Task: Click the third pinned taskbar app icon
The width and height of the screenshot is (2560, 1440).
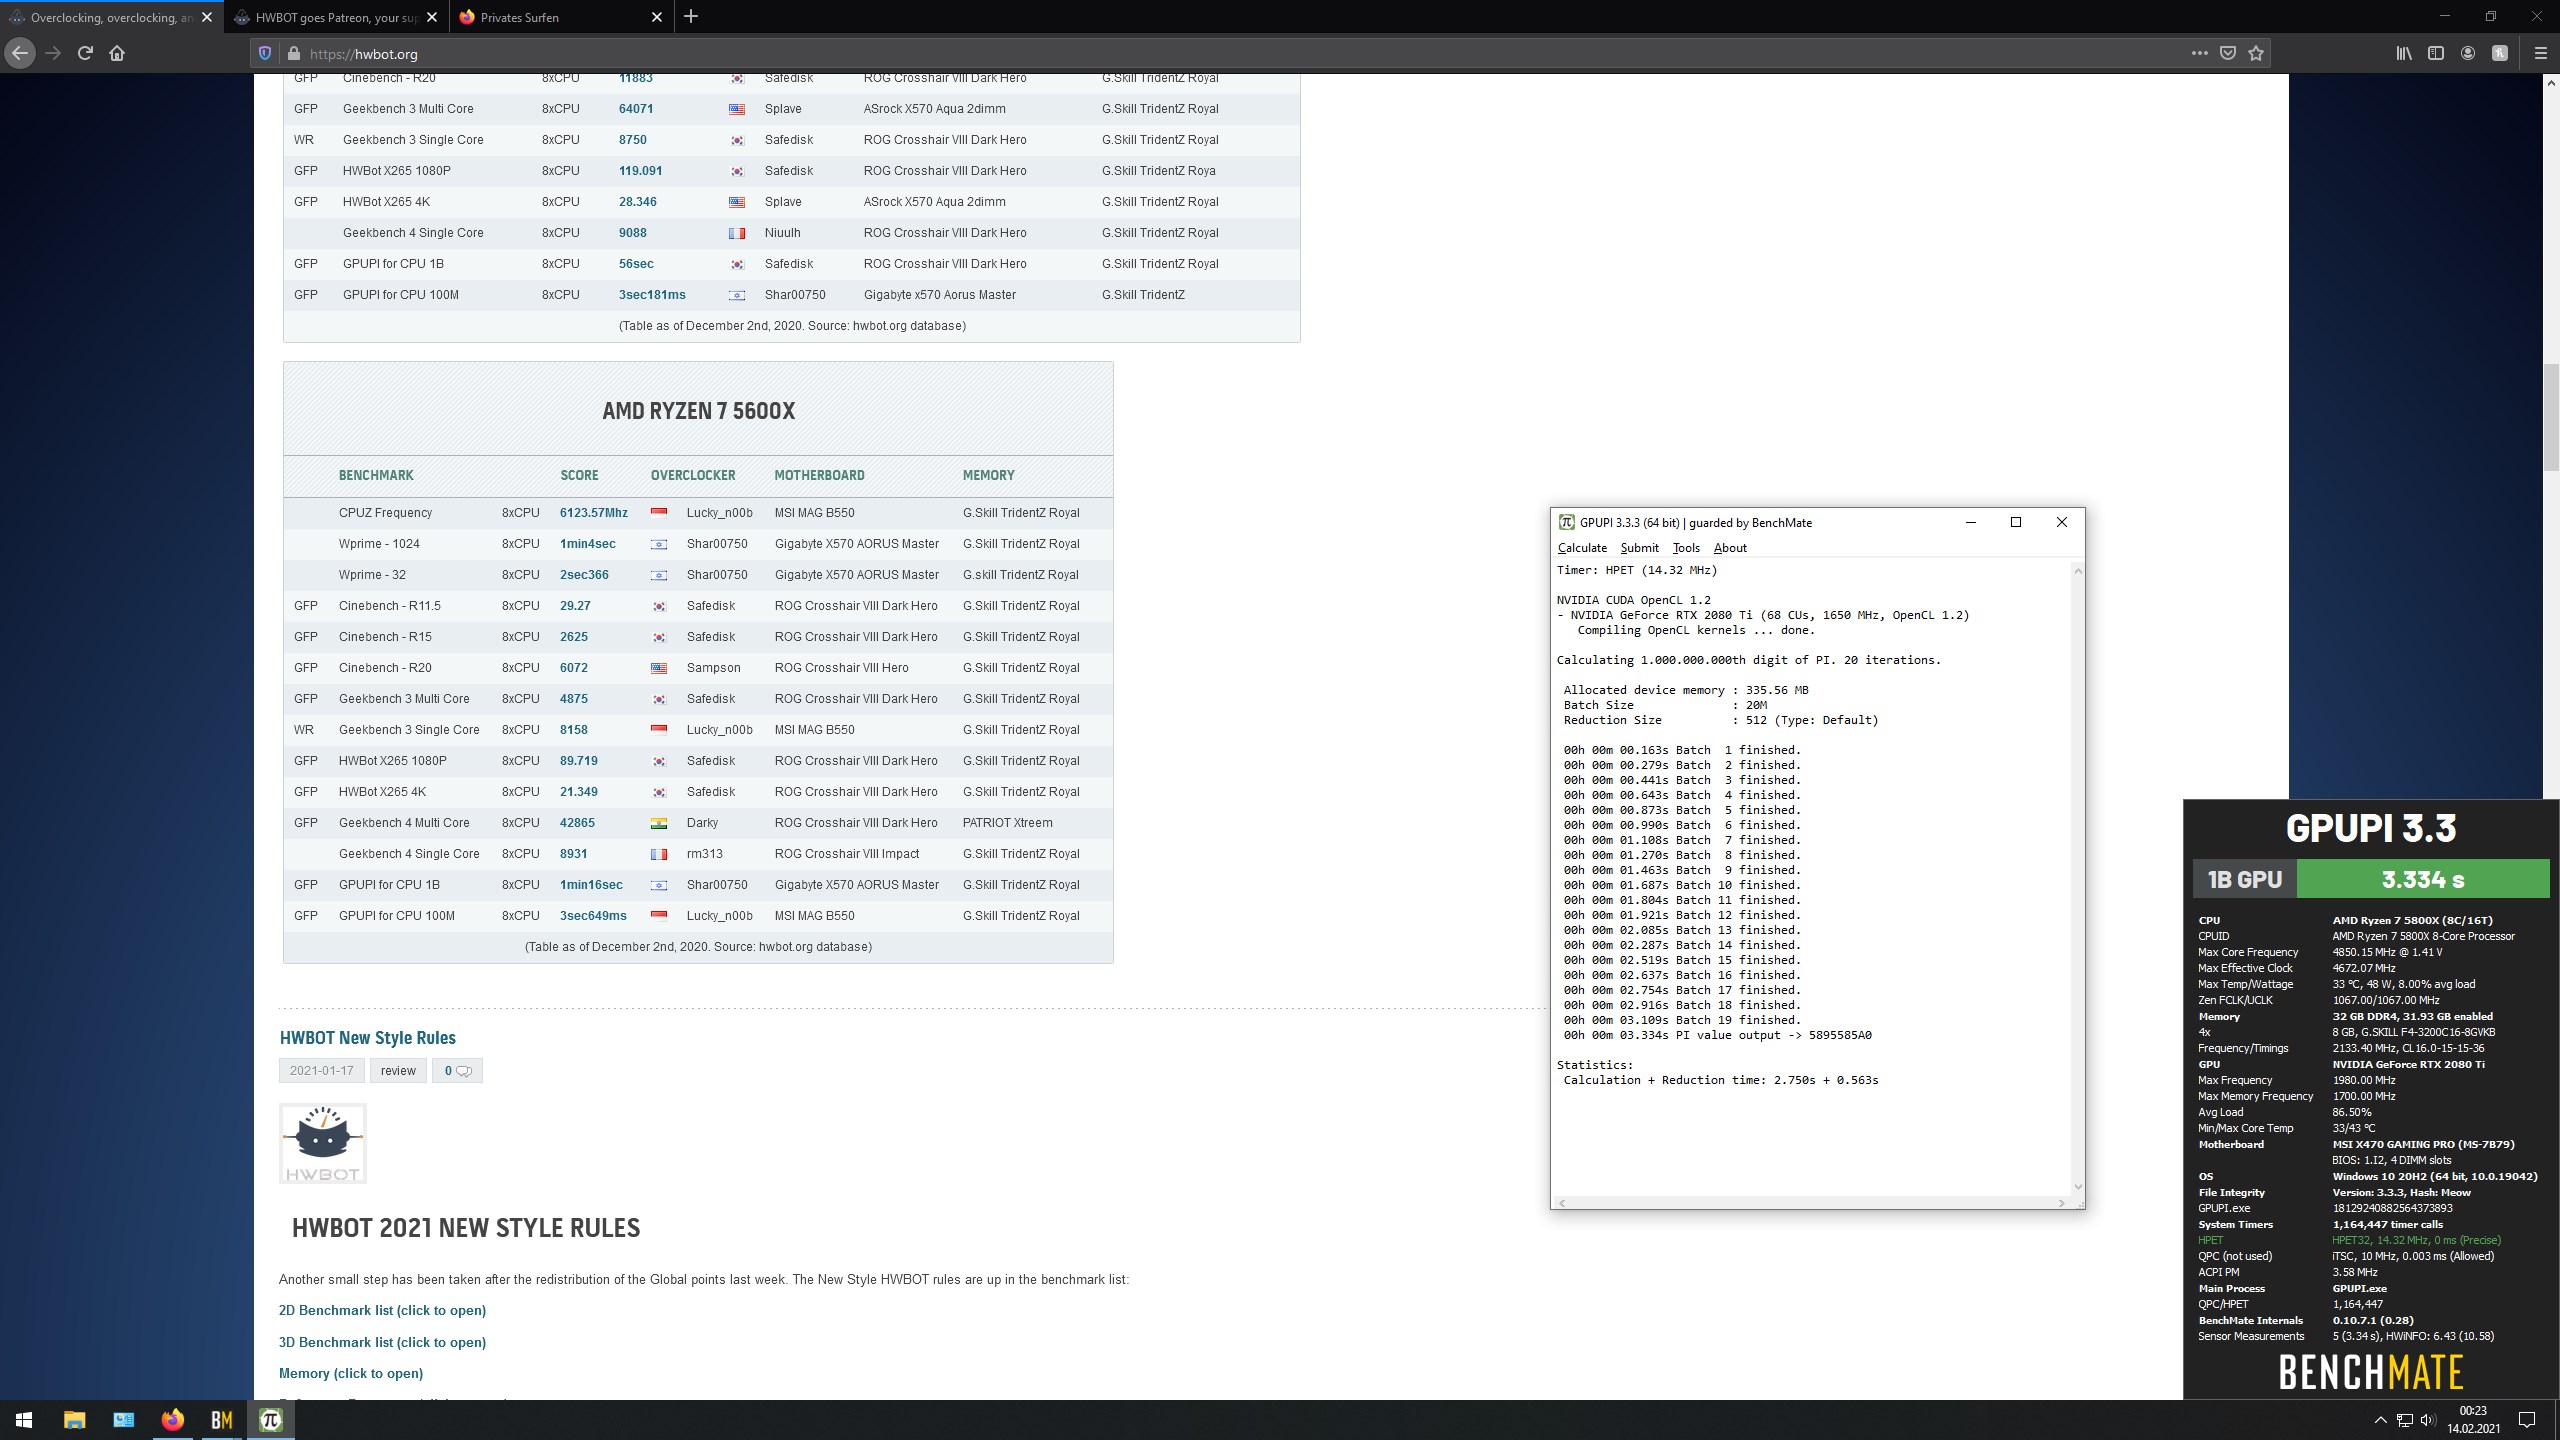Action: click(123, 1420)
